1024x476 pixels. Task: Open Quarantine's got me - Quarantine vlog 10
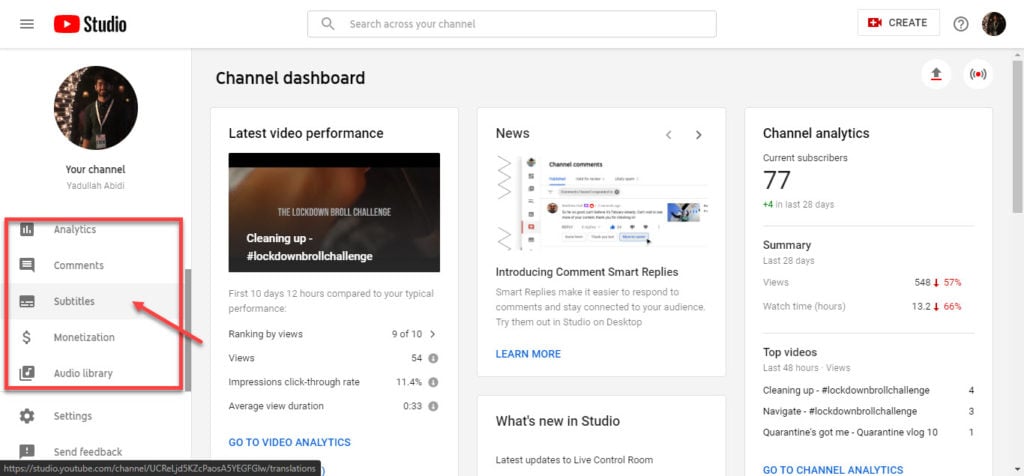click(x=850, y=432)
